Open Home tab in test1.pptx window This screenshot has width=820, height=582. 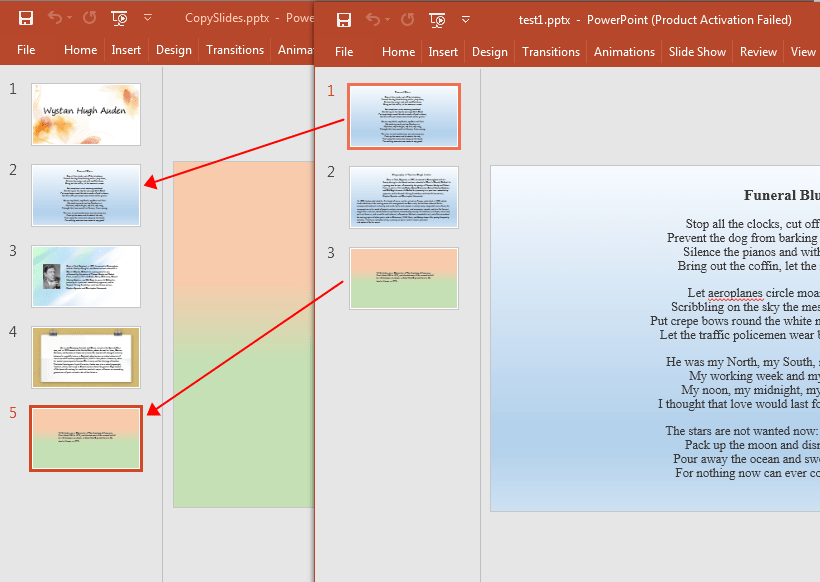pyautogui.click(x=398, y=52)
